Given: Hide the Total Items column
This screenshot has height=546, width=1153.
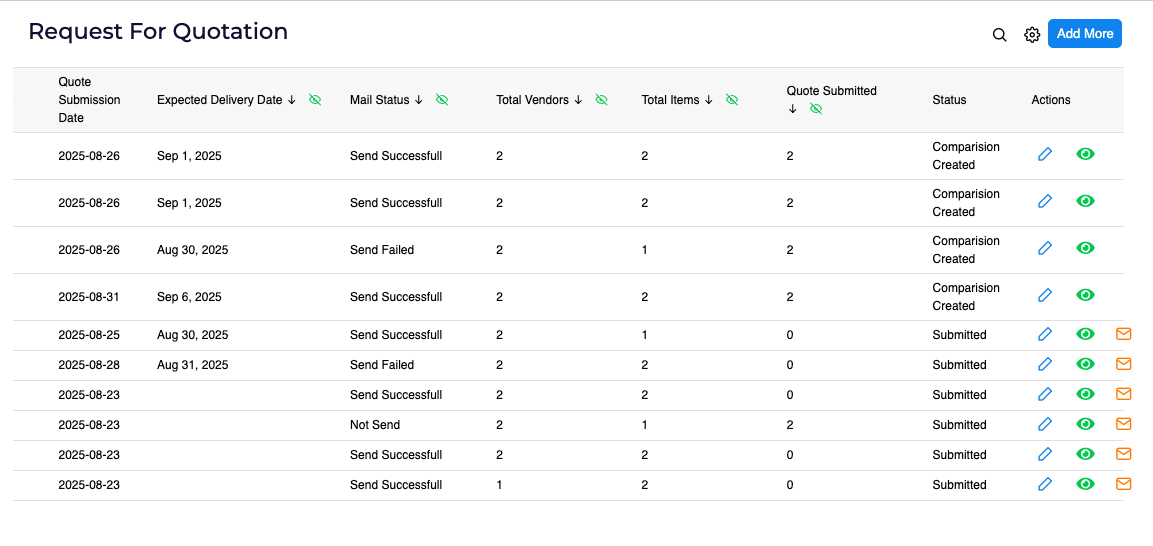Looking at the screenshot, I should click(x=731, y=100).
